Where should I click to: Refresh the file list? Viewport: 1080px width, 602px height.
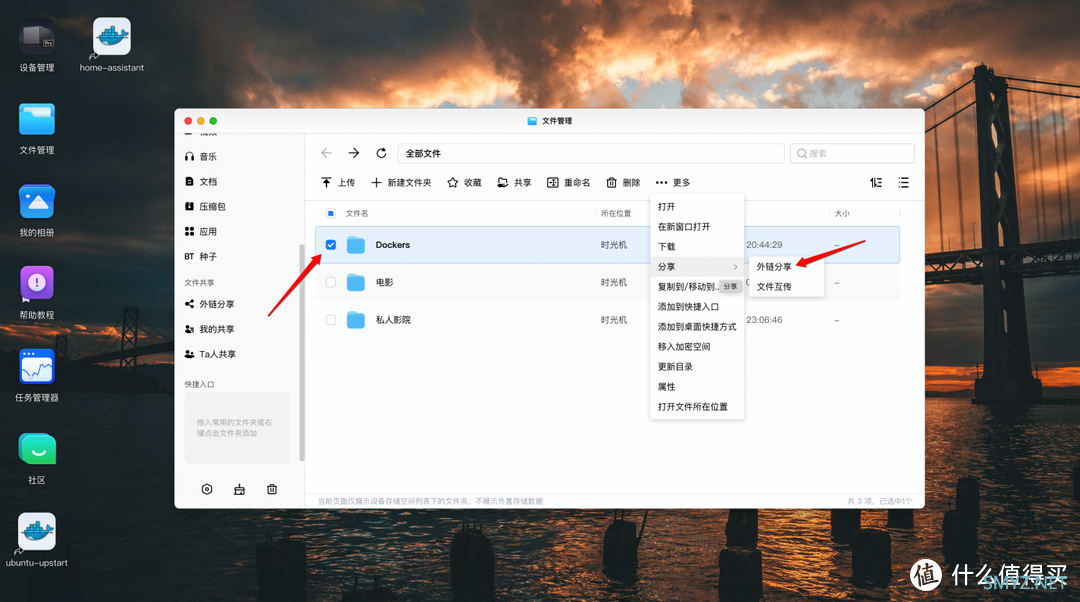[381, 153]
